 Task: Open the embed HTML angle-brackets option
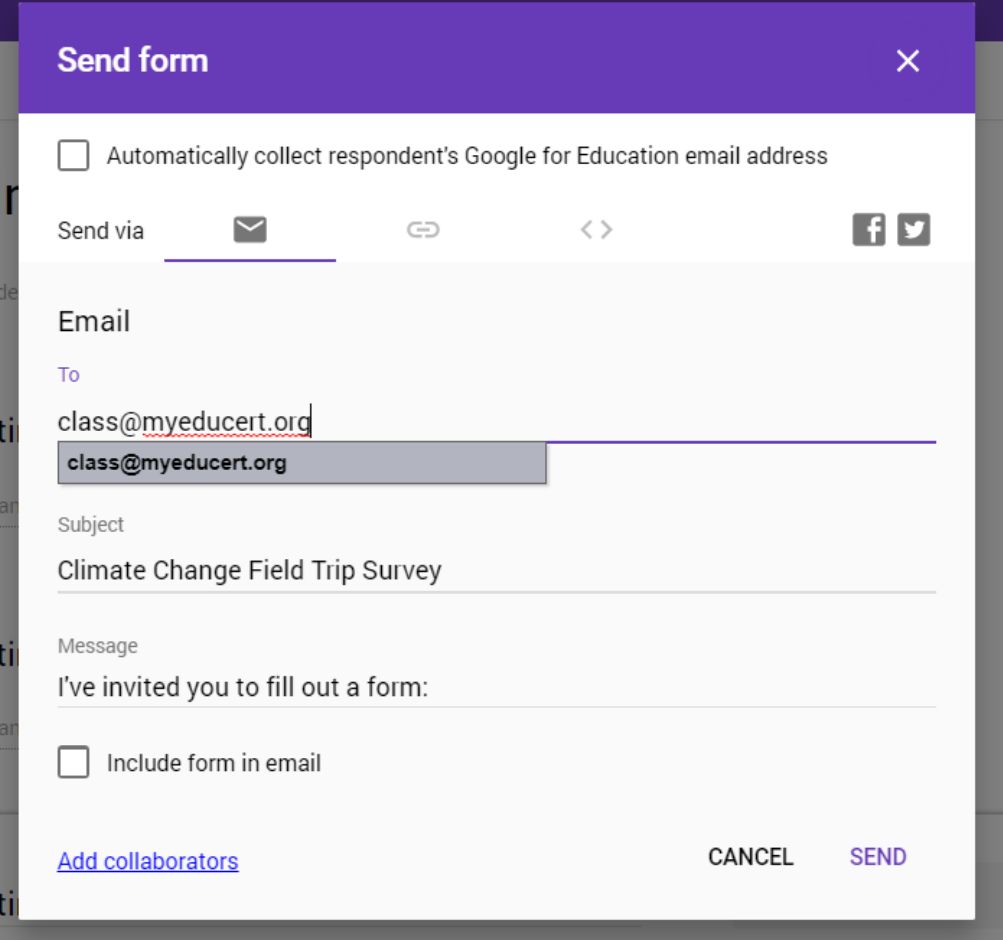tap(596, 230)
